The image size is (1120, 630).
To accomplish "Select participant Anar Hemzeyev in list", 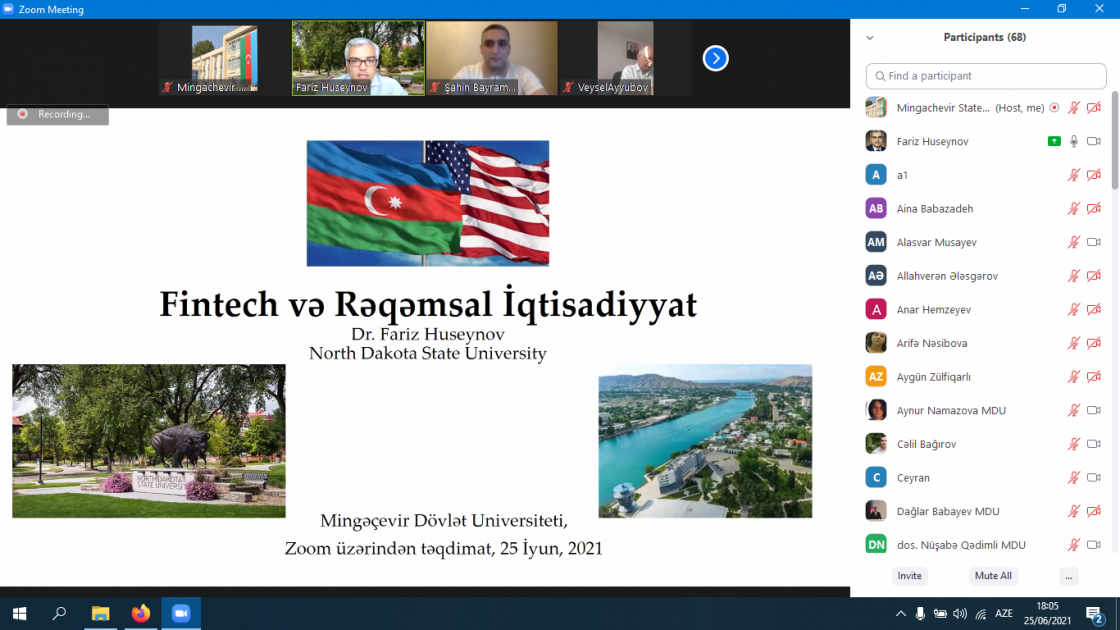I will point(985,309).
